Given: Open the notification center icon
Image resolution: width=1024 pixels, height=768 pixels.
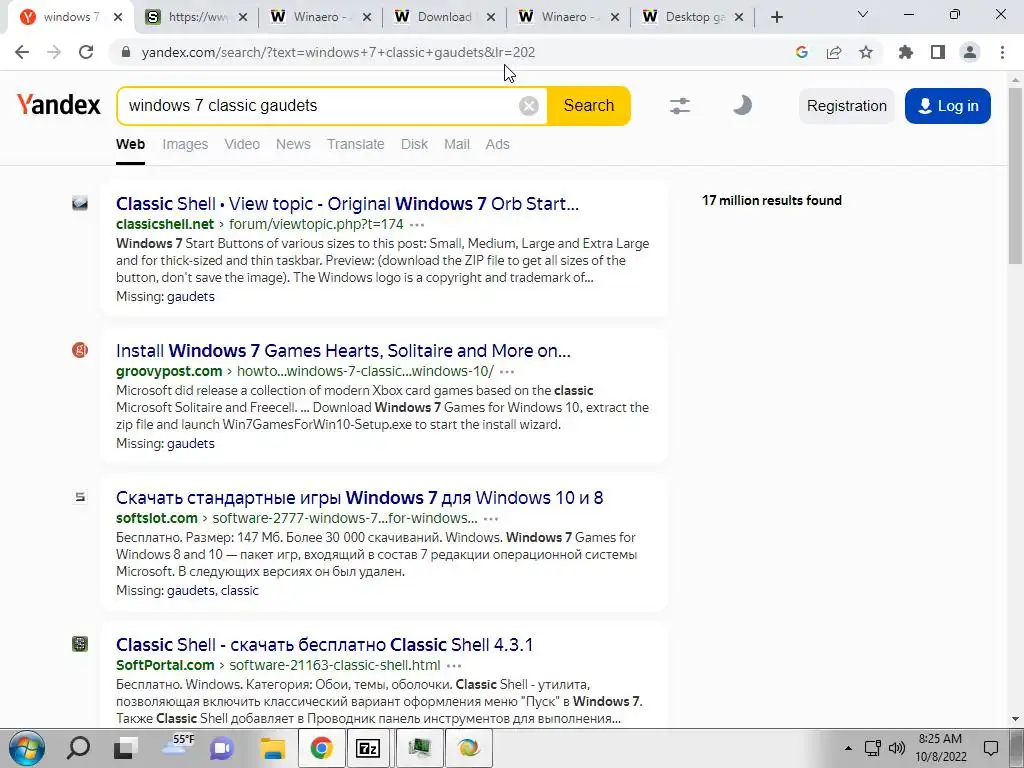Looking at the screenshot, I should point(991,748).
